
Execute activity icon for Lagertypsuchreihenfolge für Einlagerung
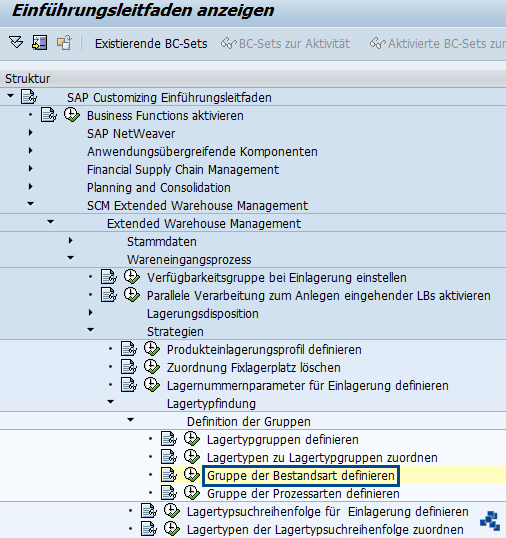172,511
